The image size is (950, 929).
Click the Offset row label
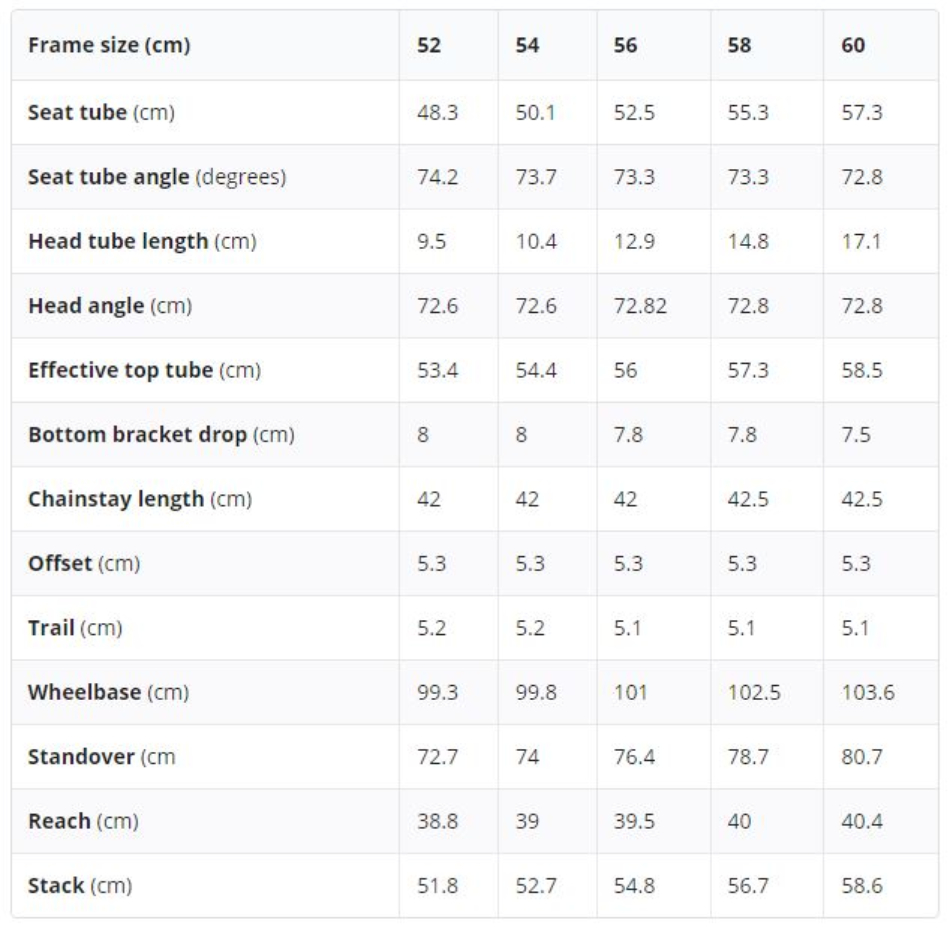pyautogui.click(x=84, y=564)
